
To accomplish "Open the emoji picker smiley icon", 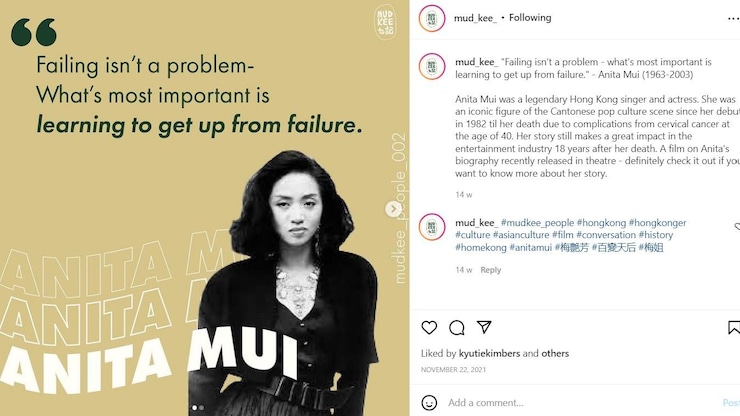I will (429, 402).
